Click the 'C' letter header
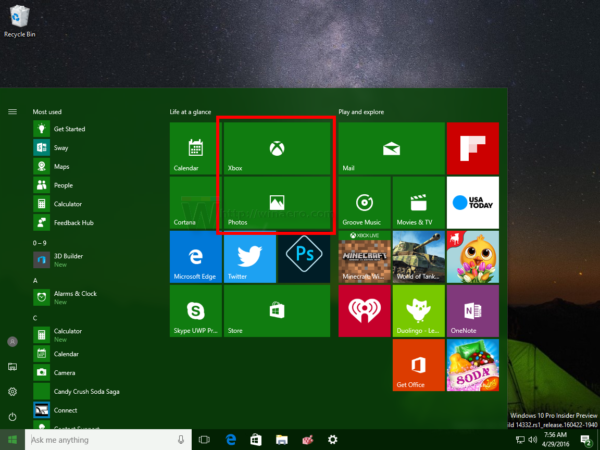The width and height of the screenshot is (600, 450). pos(35,318)
